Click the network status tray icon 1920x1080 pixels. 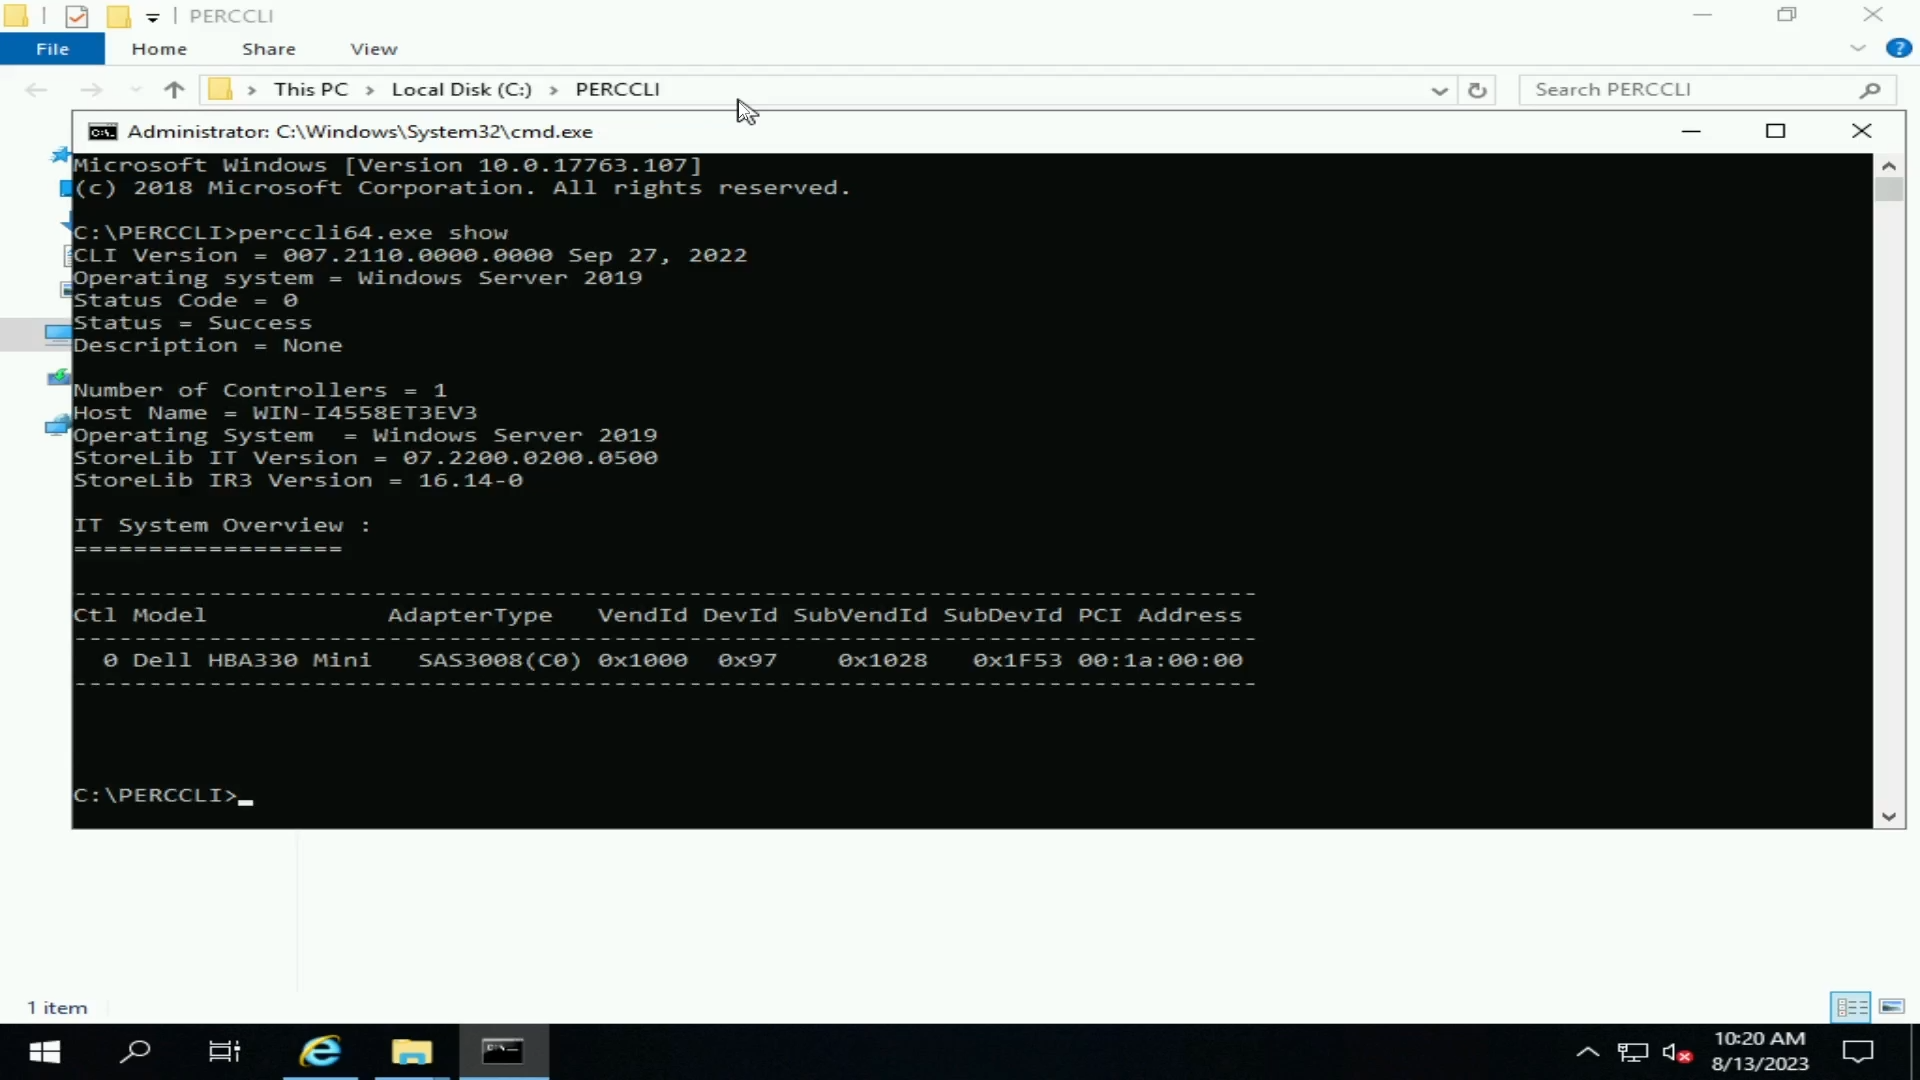1631,1052
